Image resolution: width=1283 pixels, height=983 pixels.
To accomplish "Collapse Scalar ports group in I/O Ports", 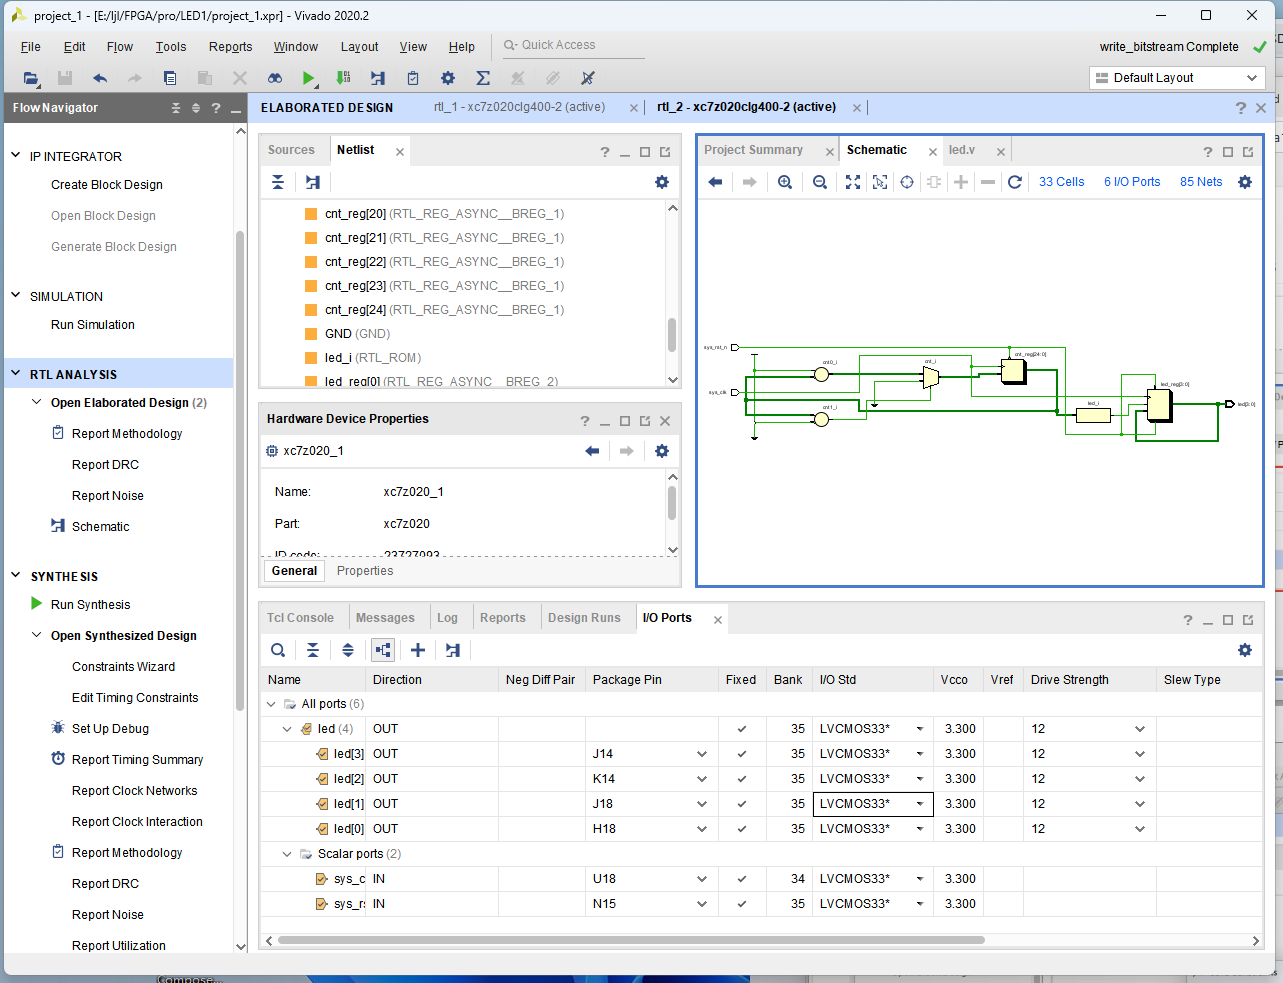I will 287,854.
